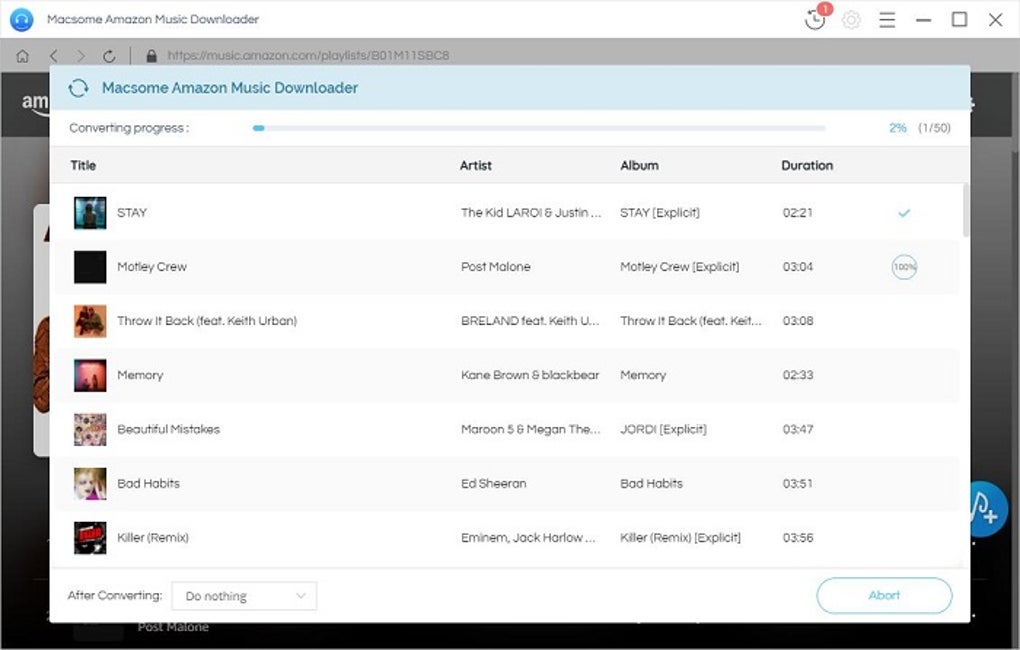Select title Throw It Back (feat. Keith Urban)
1020x650 pixels.
[207, 321]
